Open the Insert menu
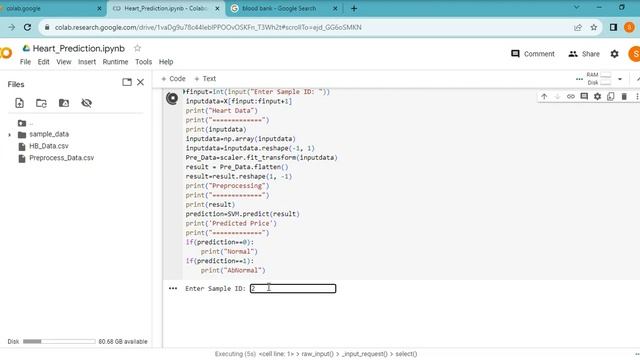 click(x=87, y=62)
